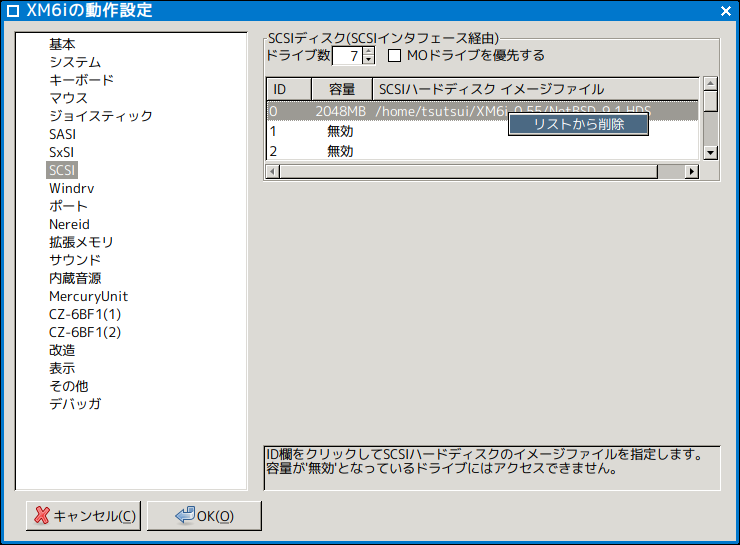Select 基本 in the settings list
The width and height of the screenshot is (740, 545).
[x=62, y=44]
